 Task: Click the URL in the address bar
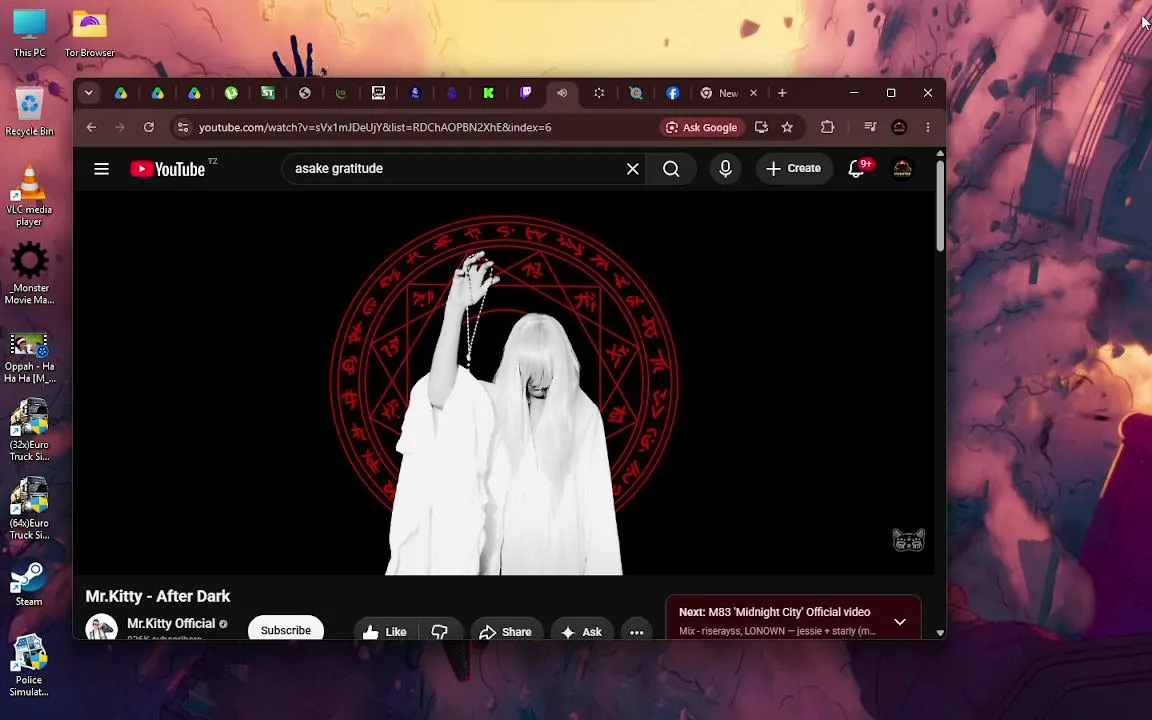[375, 127]
